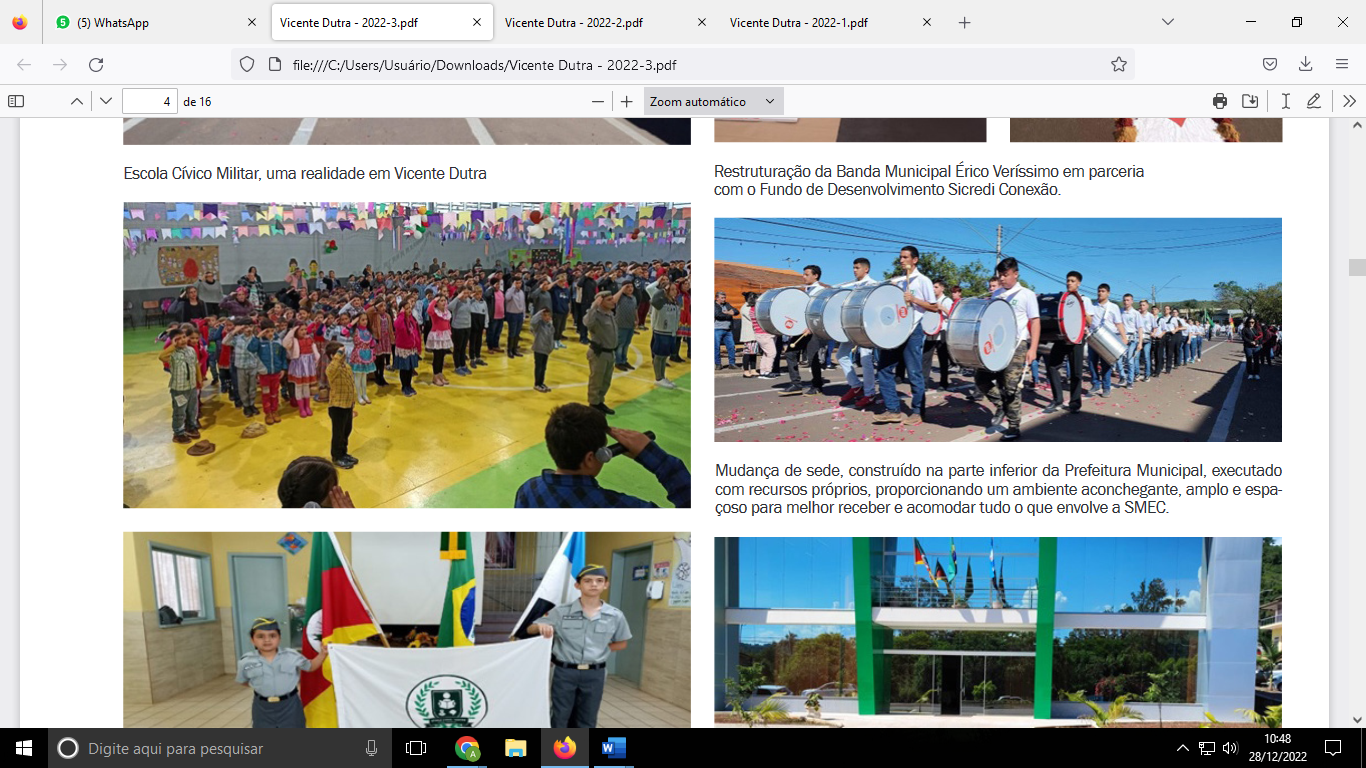Click the students holding flag photo
The height and width of the screenshot is (768, 1366).
(407, 629)
